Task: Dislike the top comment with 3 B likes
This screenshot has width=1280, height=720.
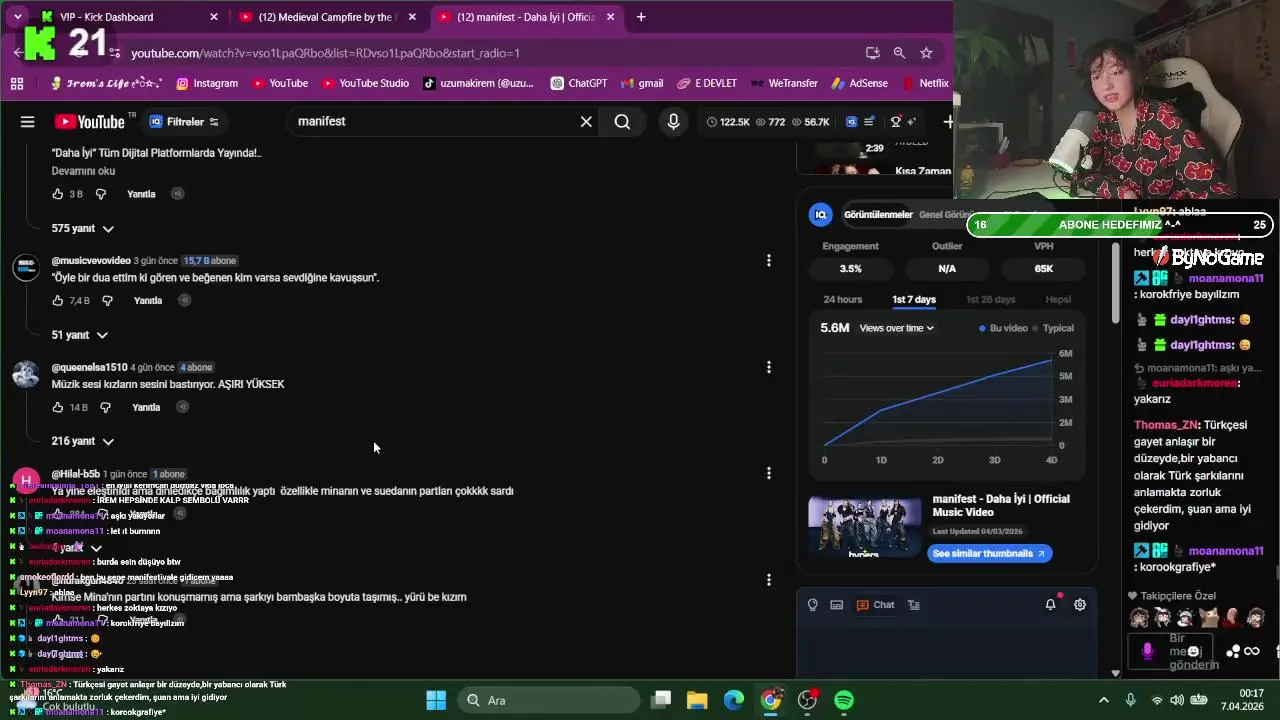Action: pyautogui.click(x=100, y=194)
